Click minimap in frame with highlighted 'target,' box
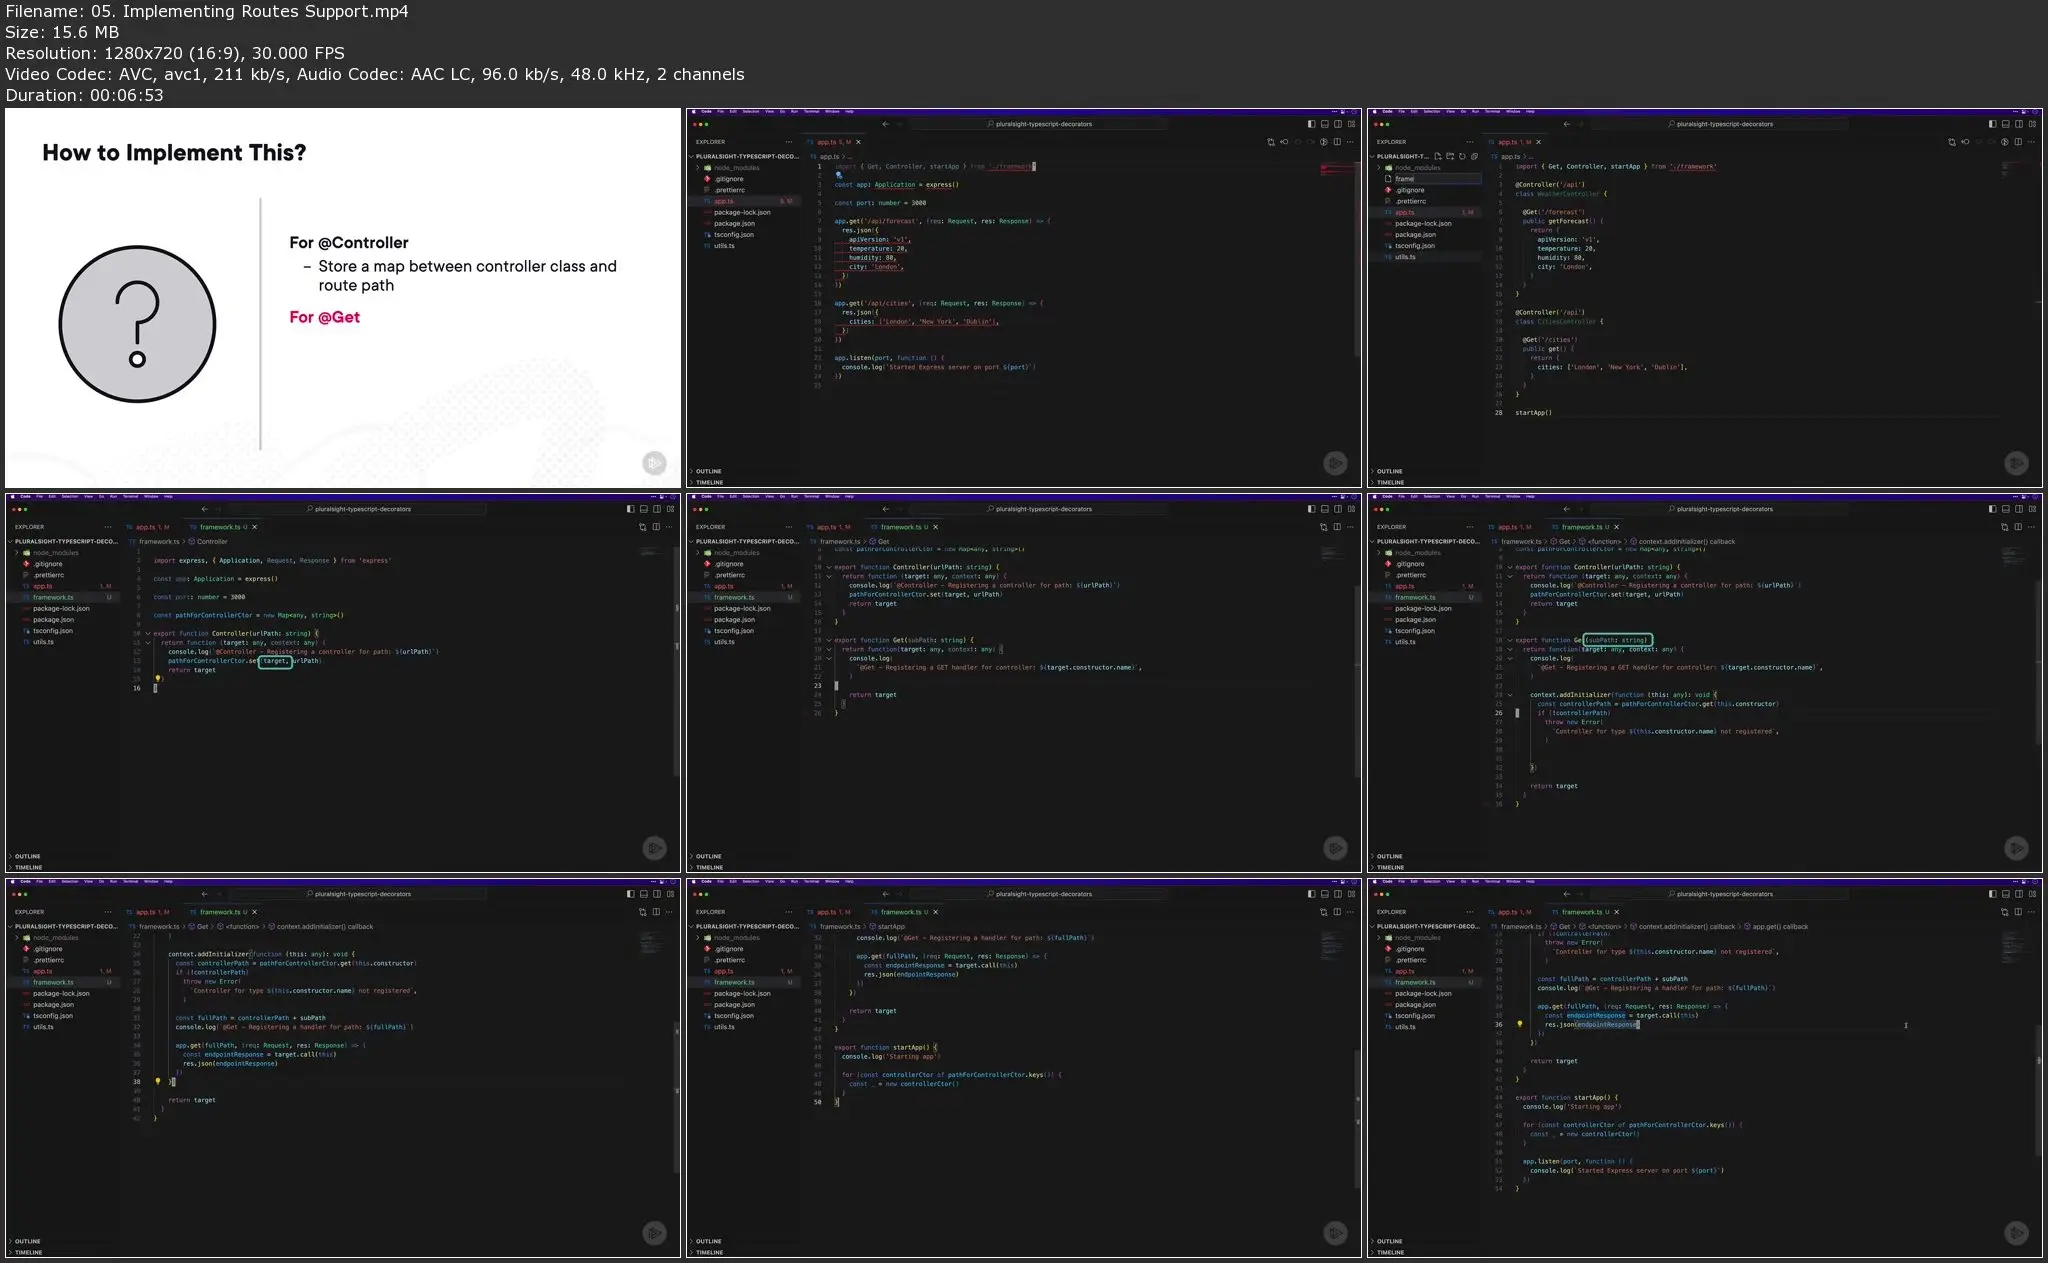 pyautogui.click(x=650, y=552)
